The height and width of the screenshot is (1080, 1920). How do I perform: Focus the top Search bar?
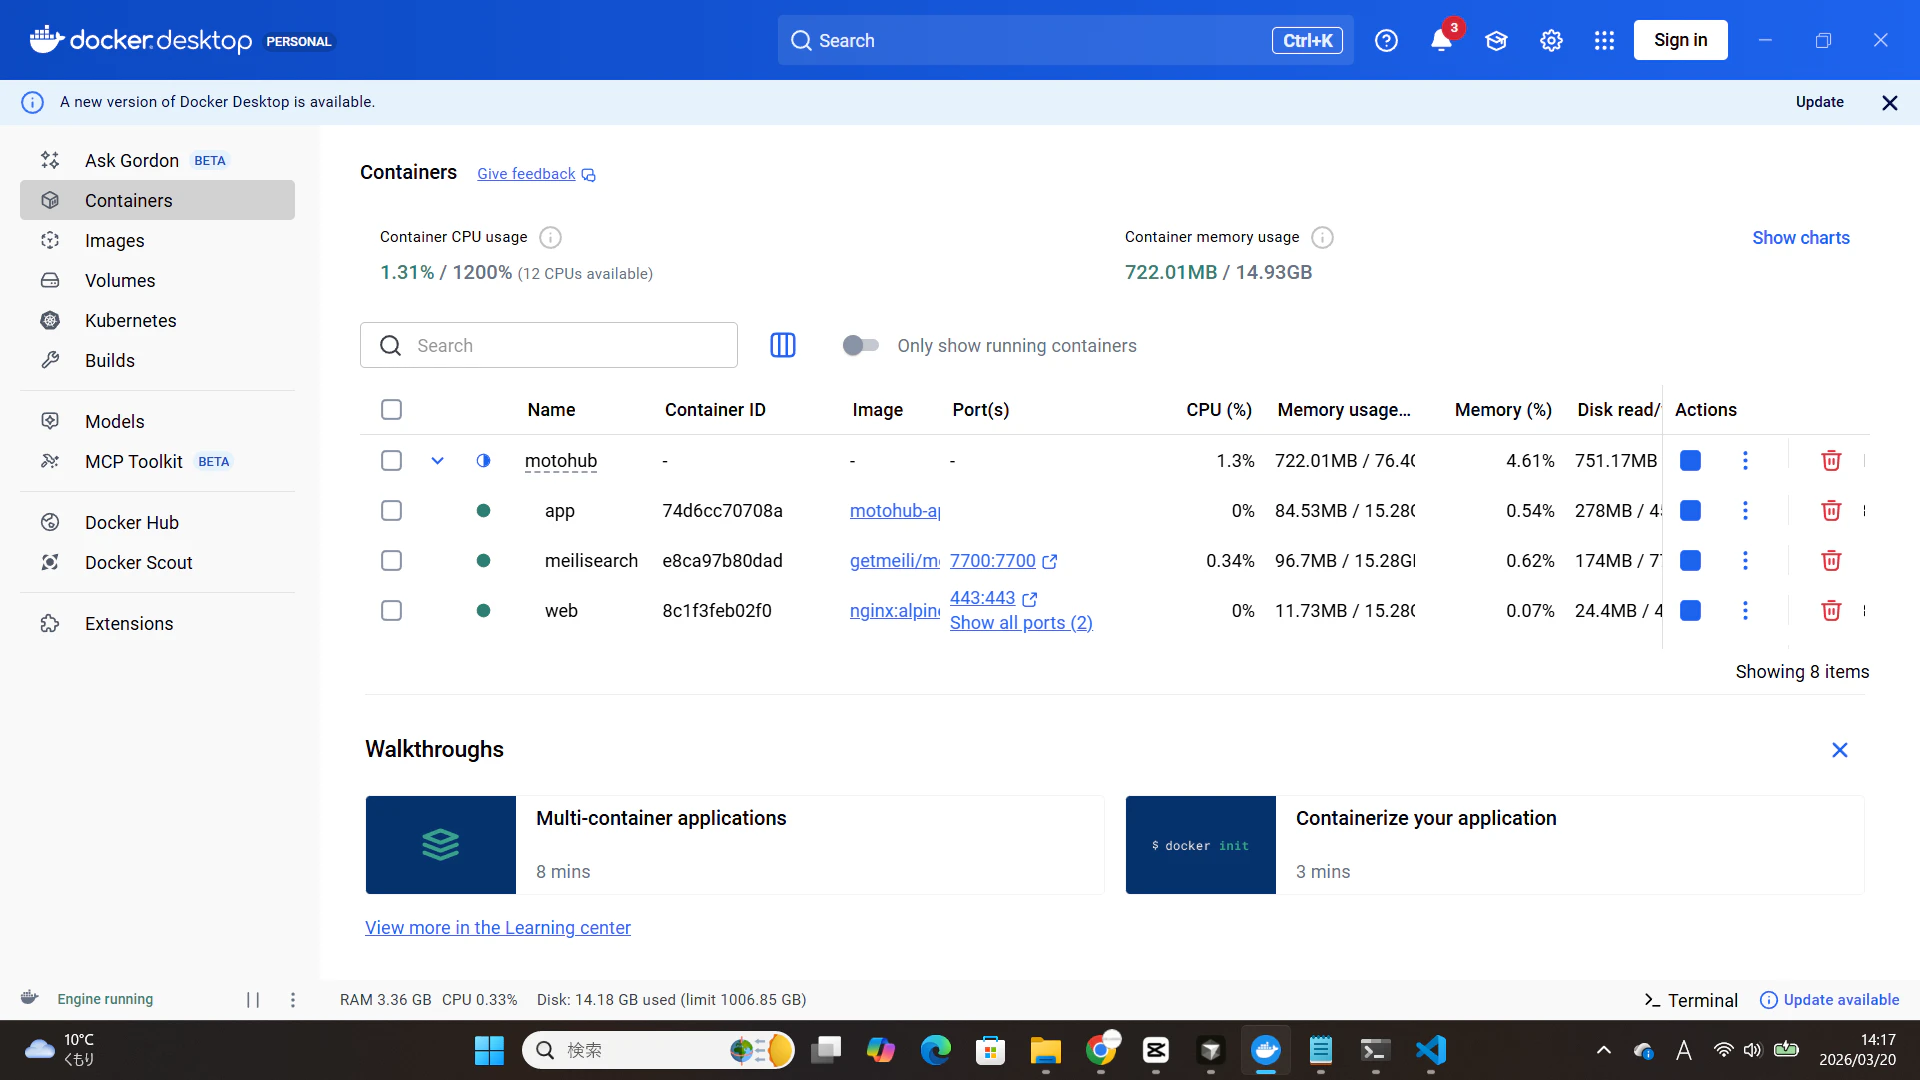coord(1066,40)
